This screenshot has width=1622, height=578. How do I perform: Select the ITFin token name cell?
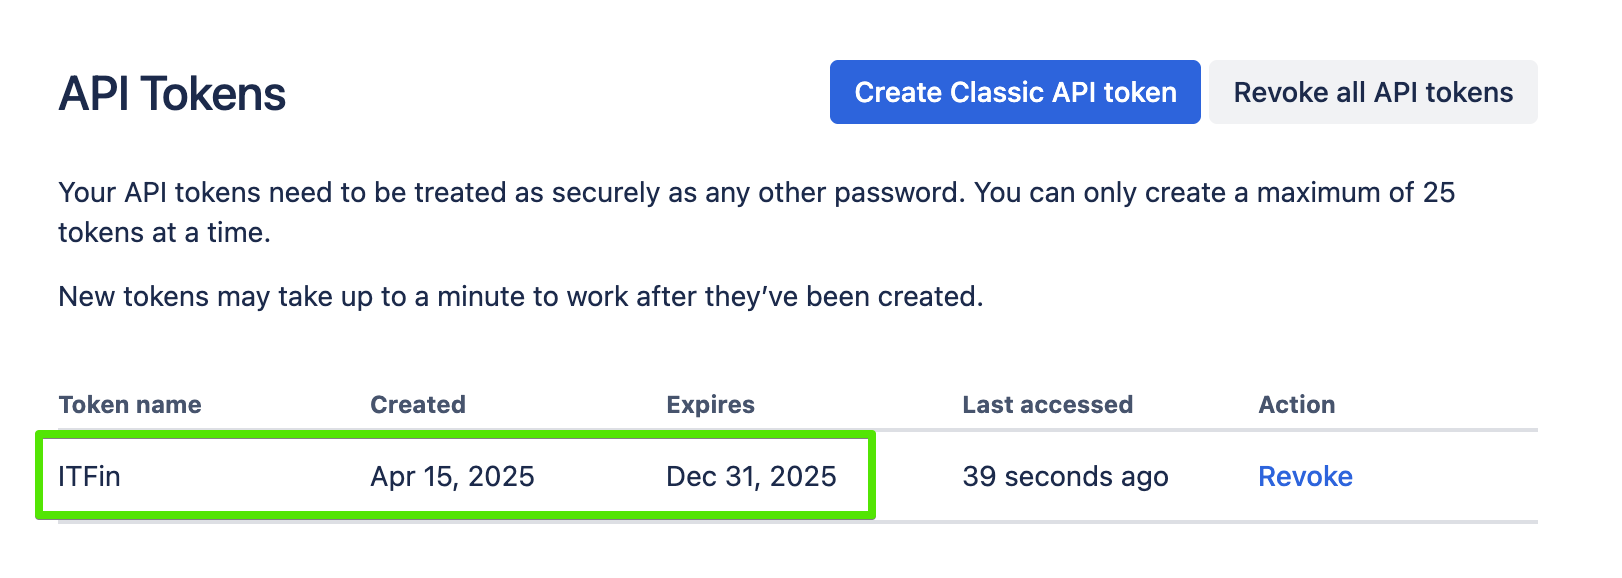point(90,476)
